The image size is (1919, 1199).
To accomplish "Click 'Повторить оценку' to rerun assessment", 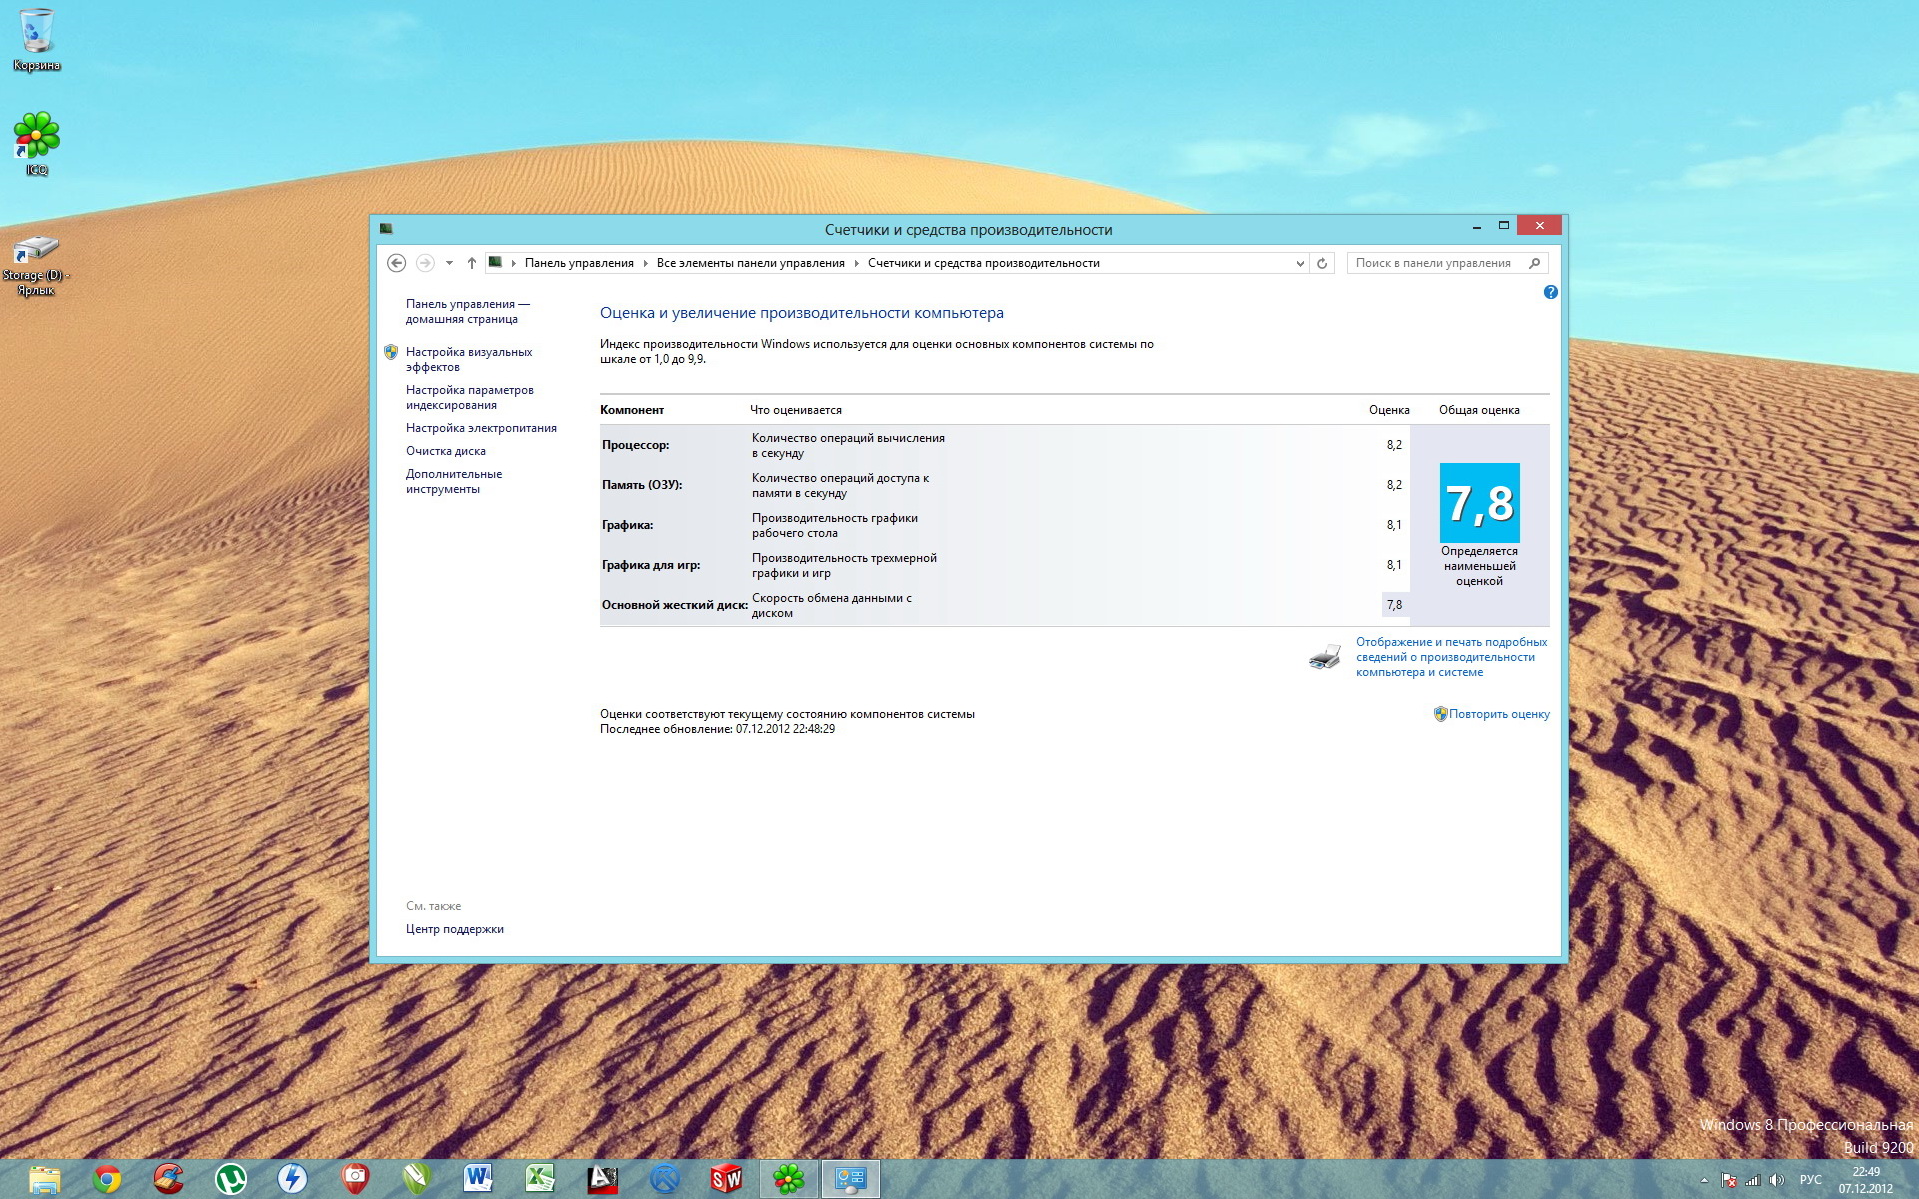I will (1498, 714).
